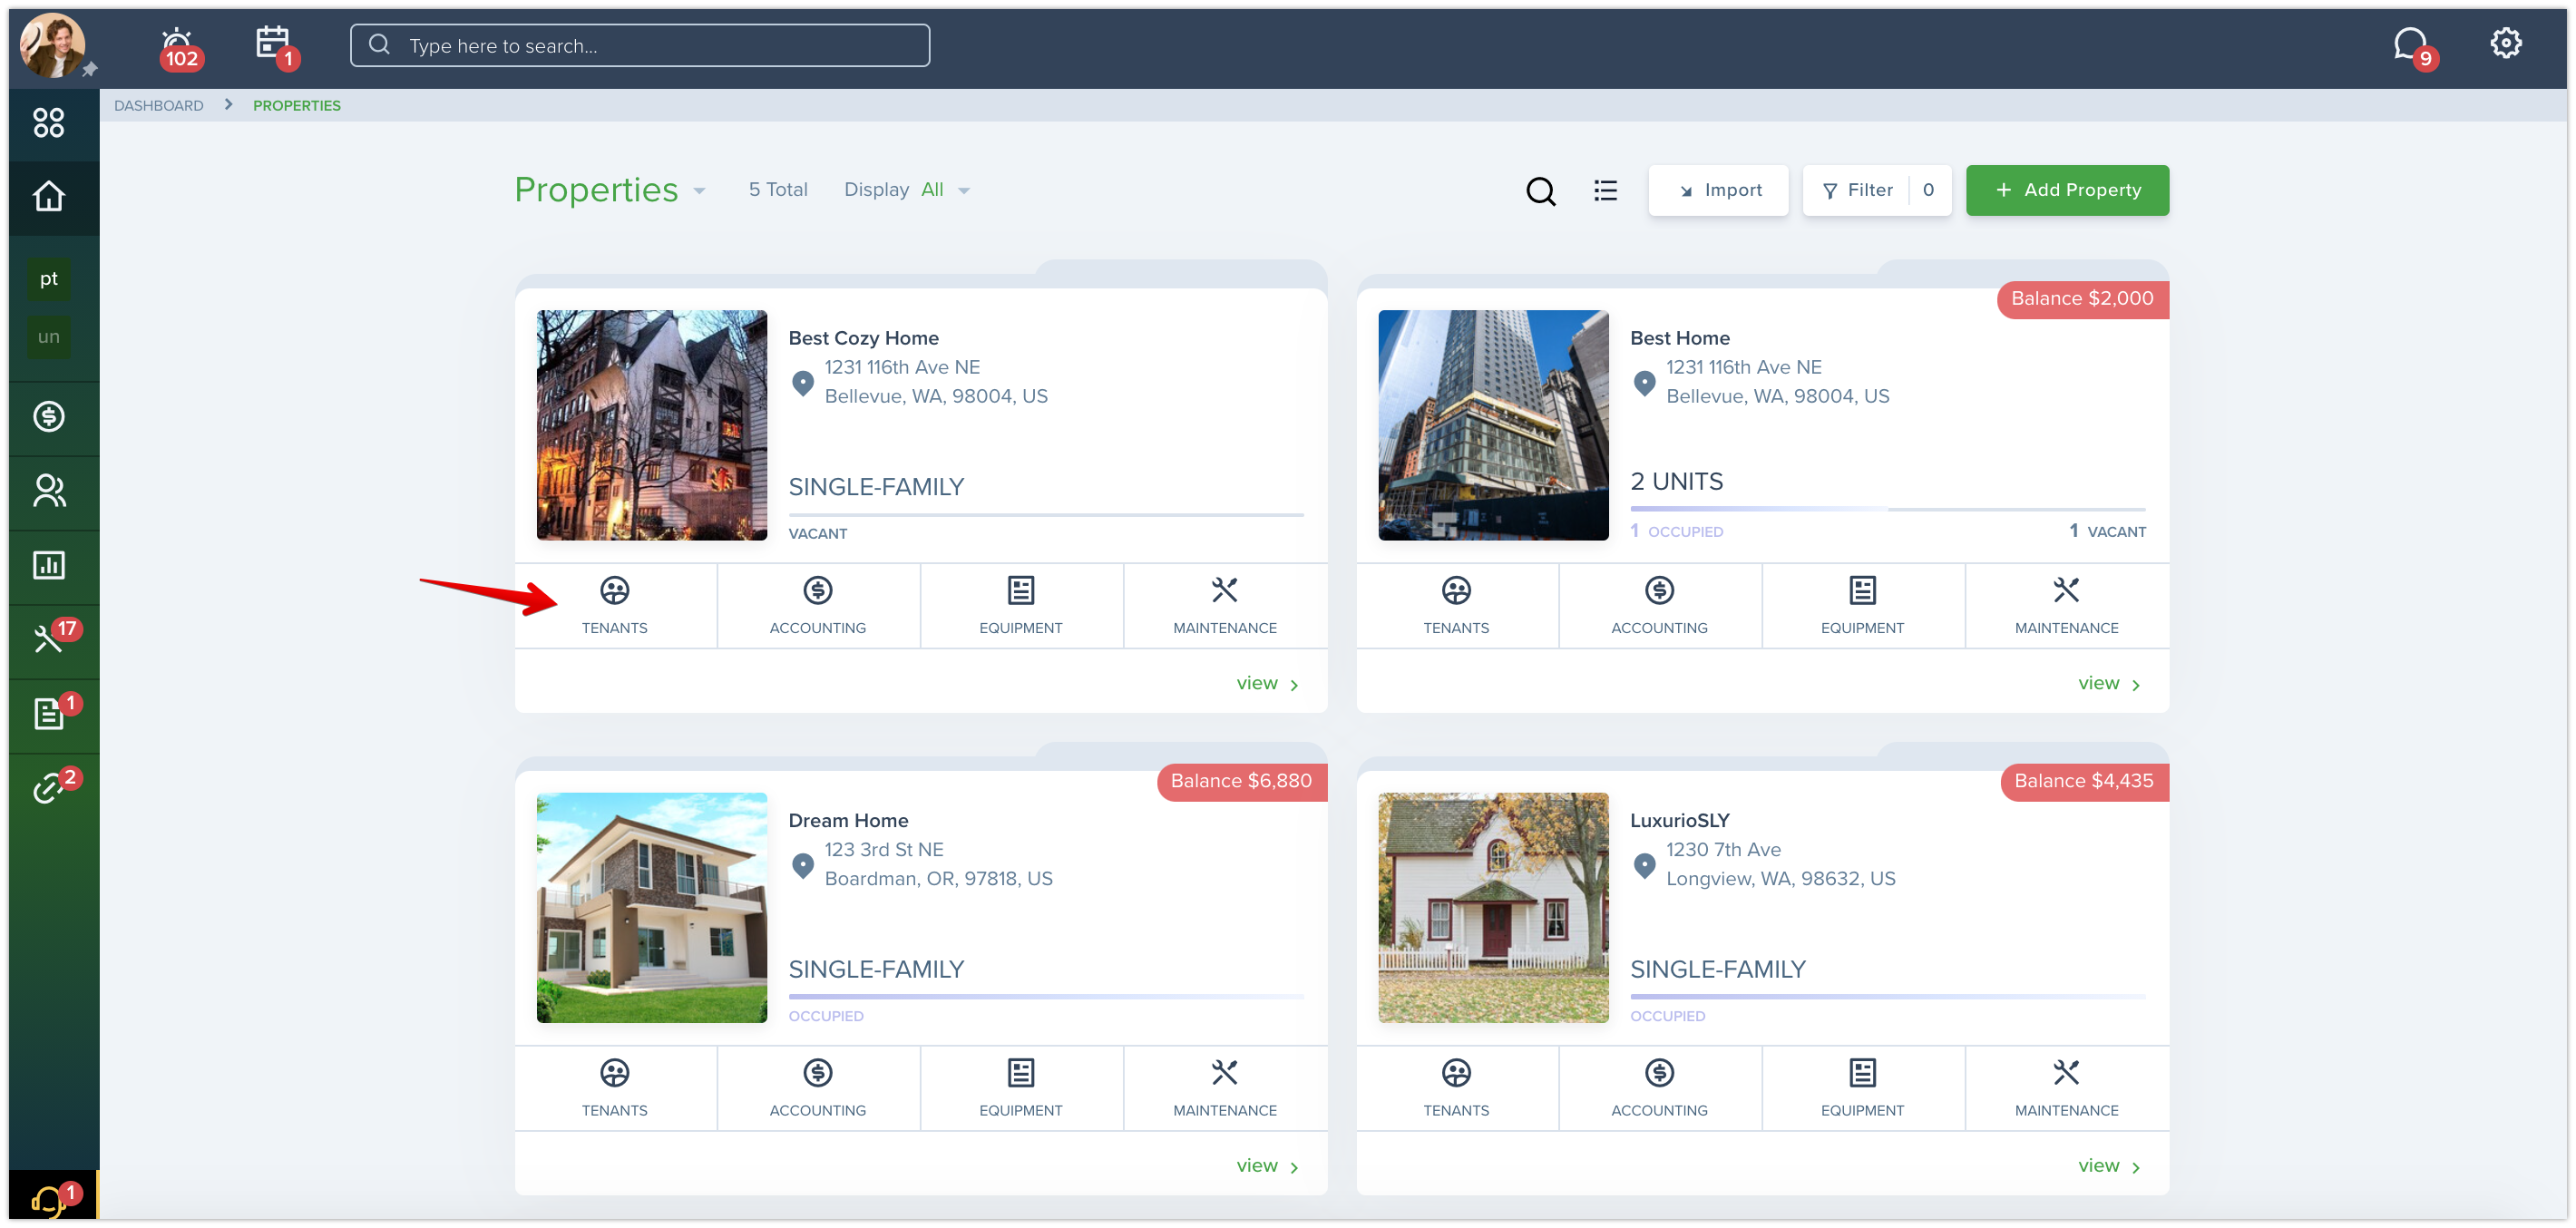Click the LuxurioSLY house thumbnail

(1493, 908)
